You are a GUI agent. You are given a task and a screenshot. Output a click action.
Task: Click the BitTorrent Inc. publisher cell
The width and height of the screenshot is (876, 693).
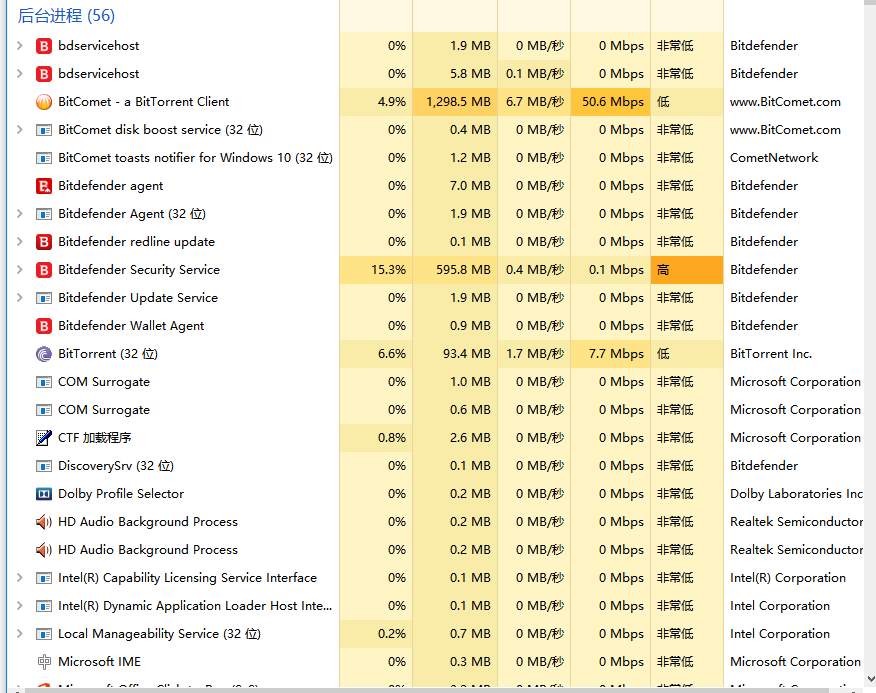coord(771,354)
